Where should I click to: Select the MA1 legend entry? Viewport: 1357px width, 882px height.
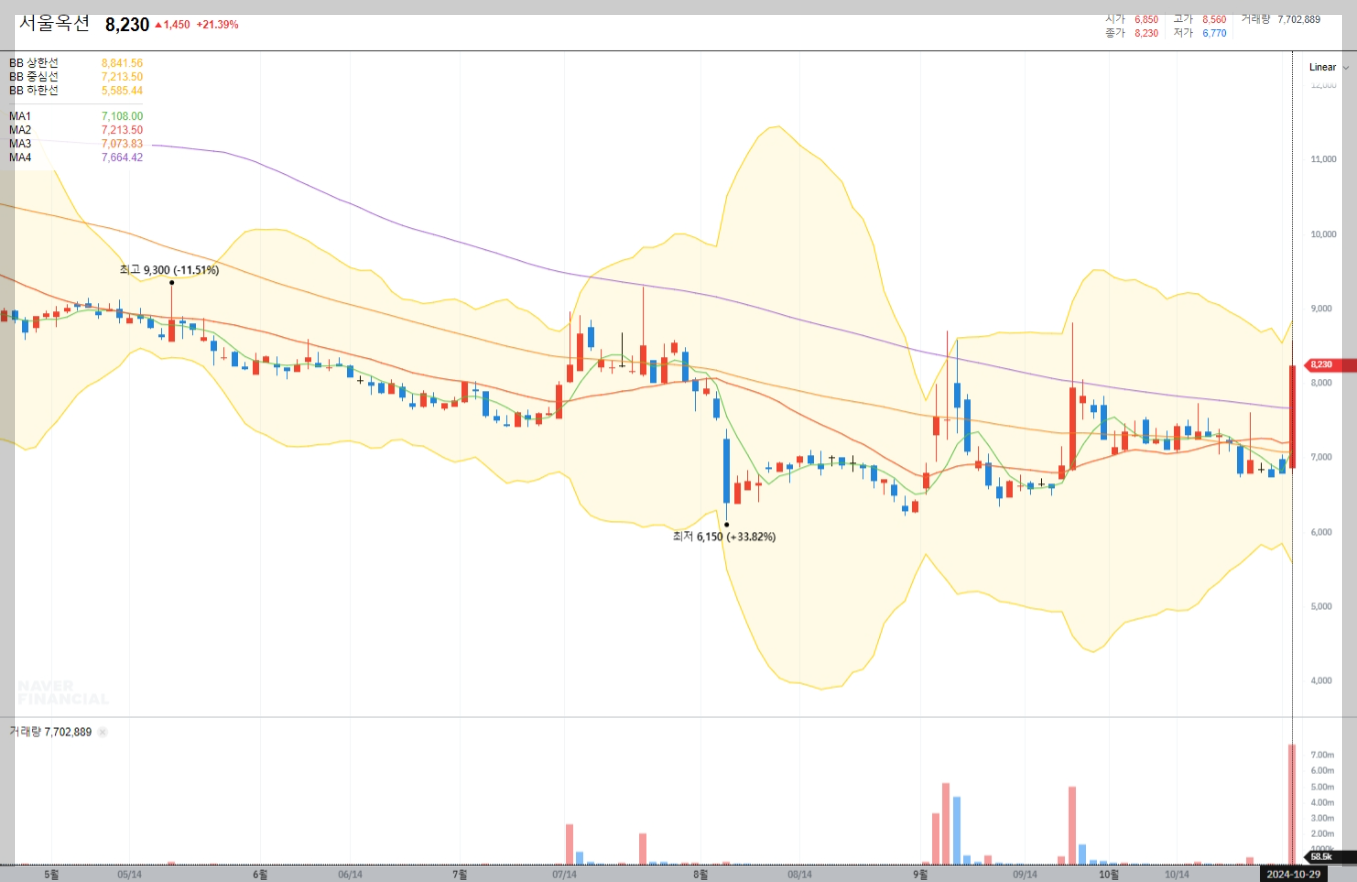click(20, 116)
